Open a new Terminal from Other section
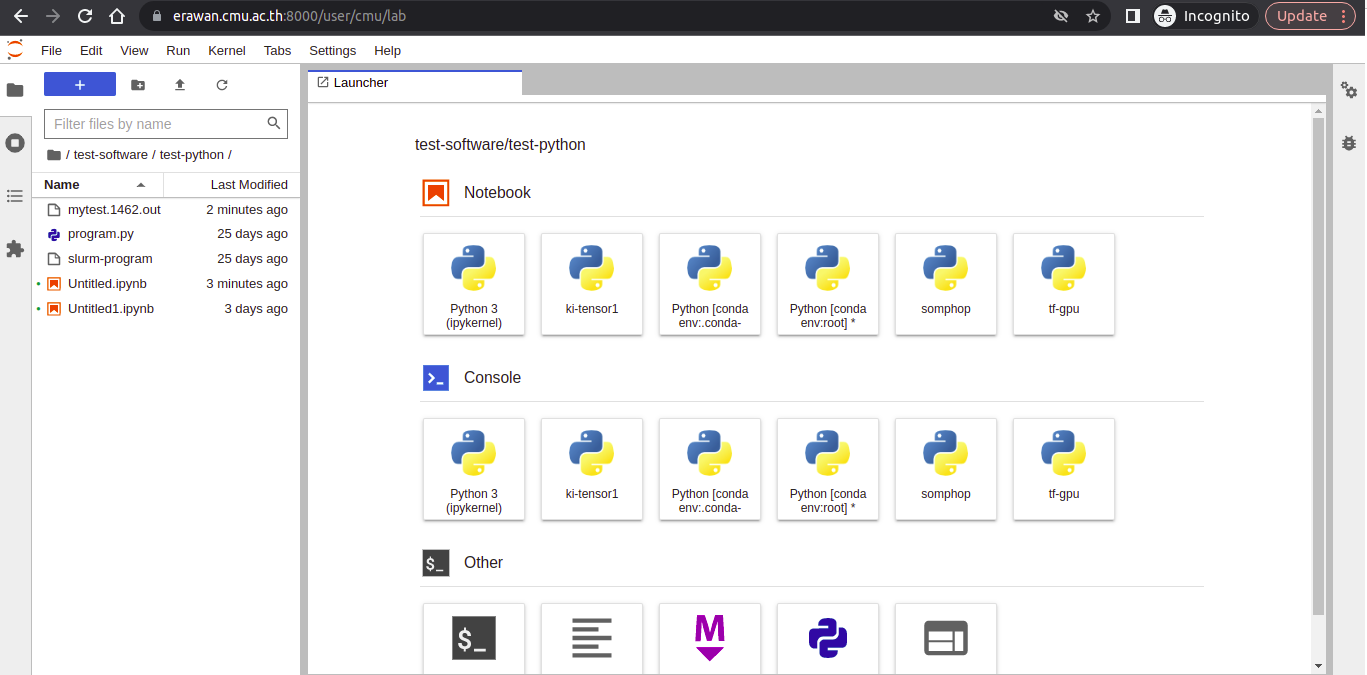This screenshot has height=675, width=1367. (x=474, y=638)
